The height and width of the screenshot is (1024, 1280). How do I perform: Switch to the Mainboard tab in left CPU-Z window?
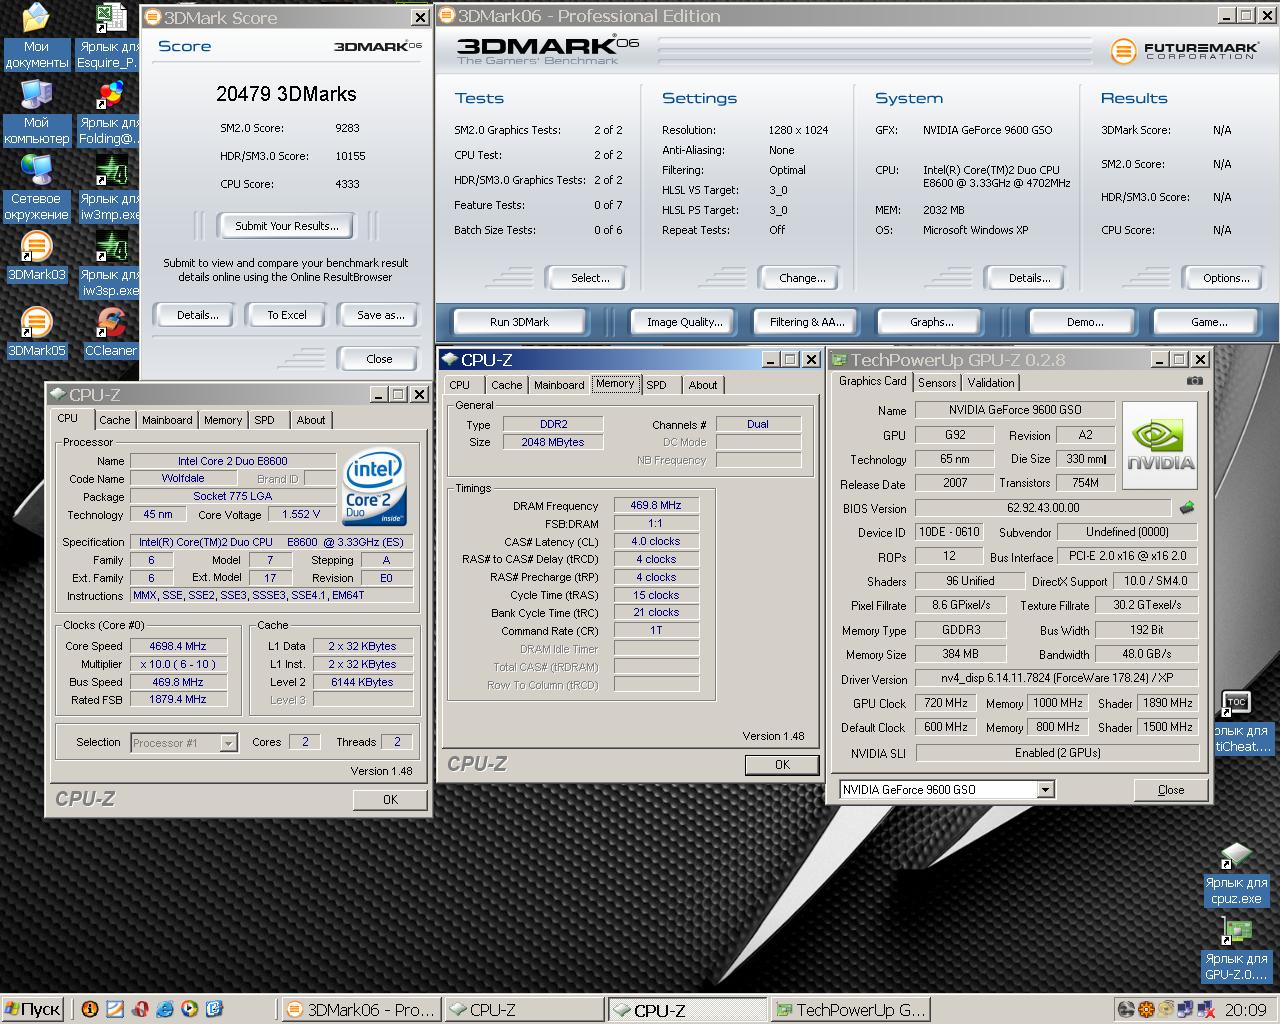(167, 420)
